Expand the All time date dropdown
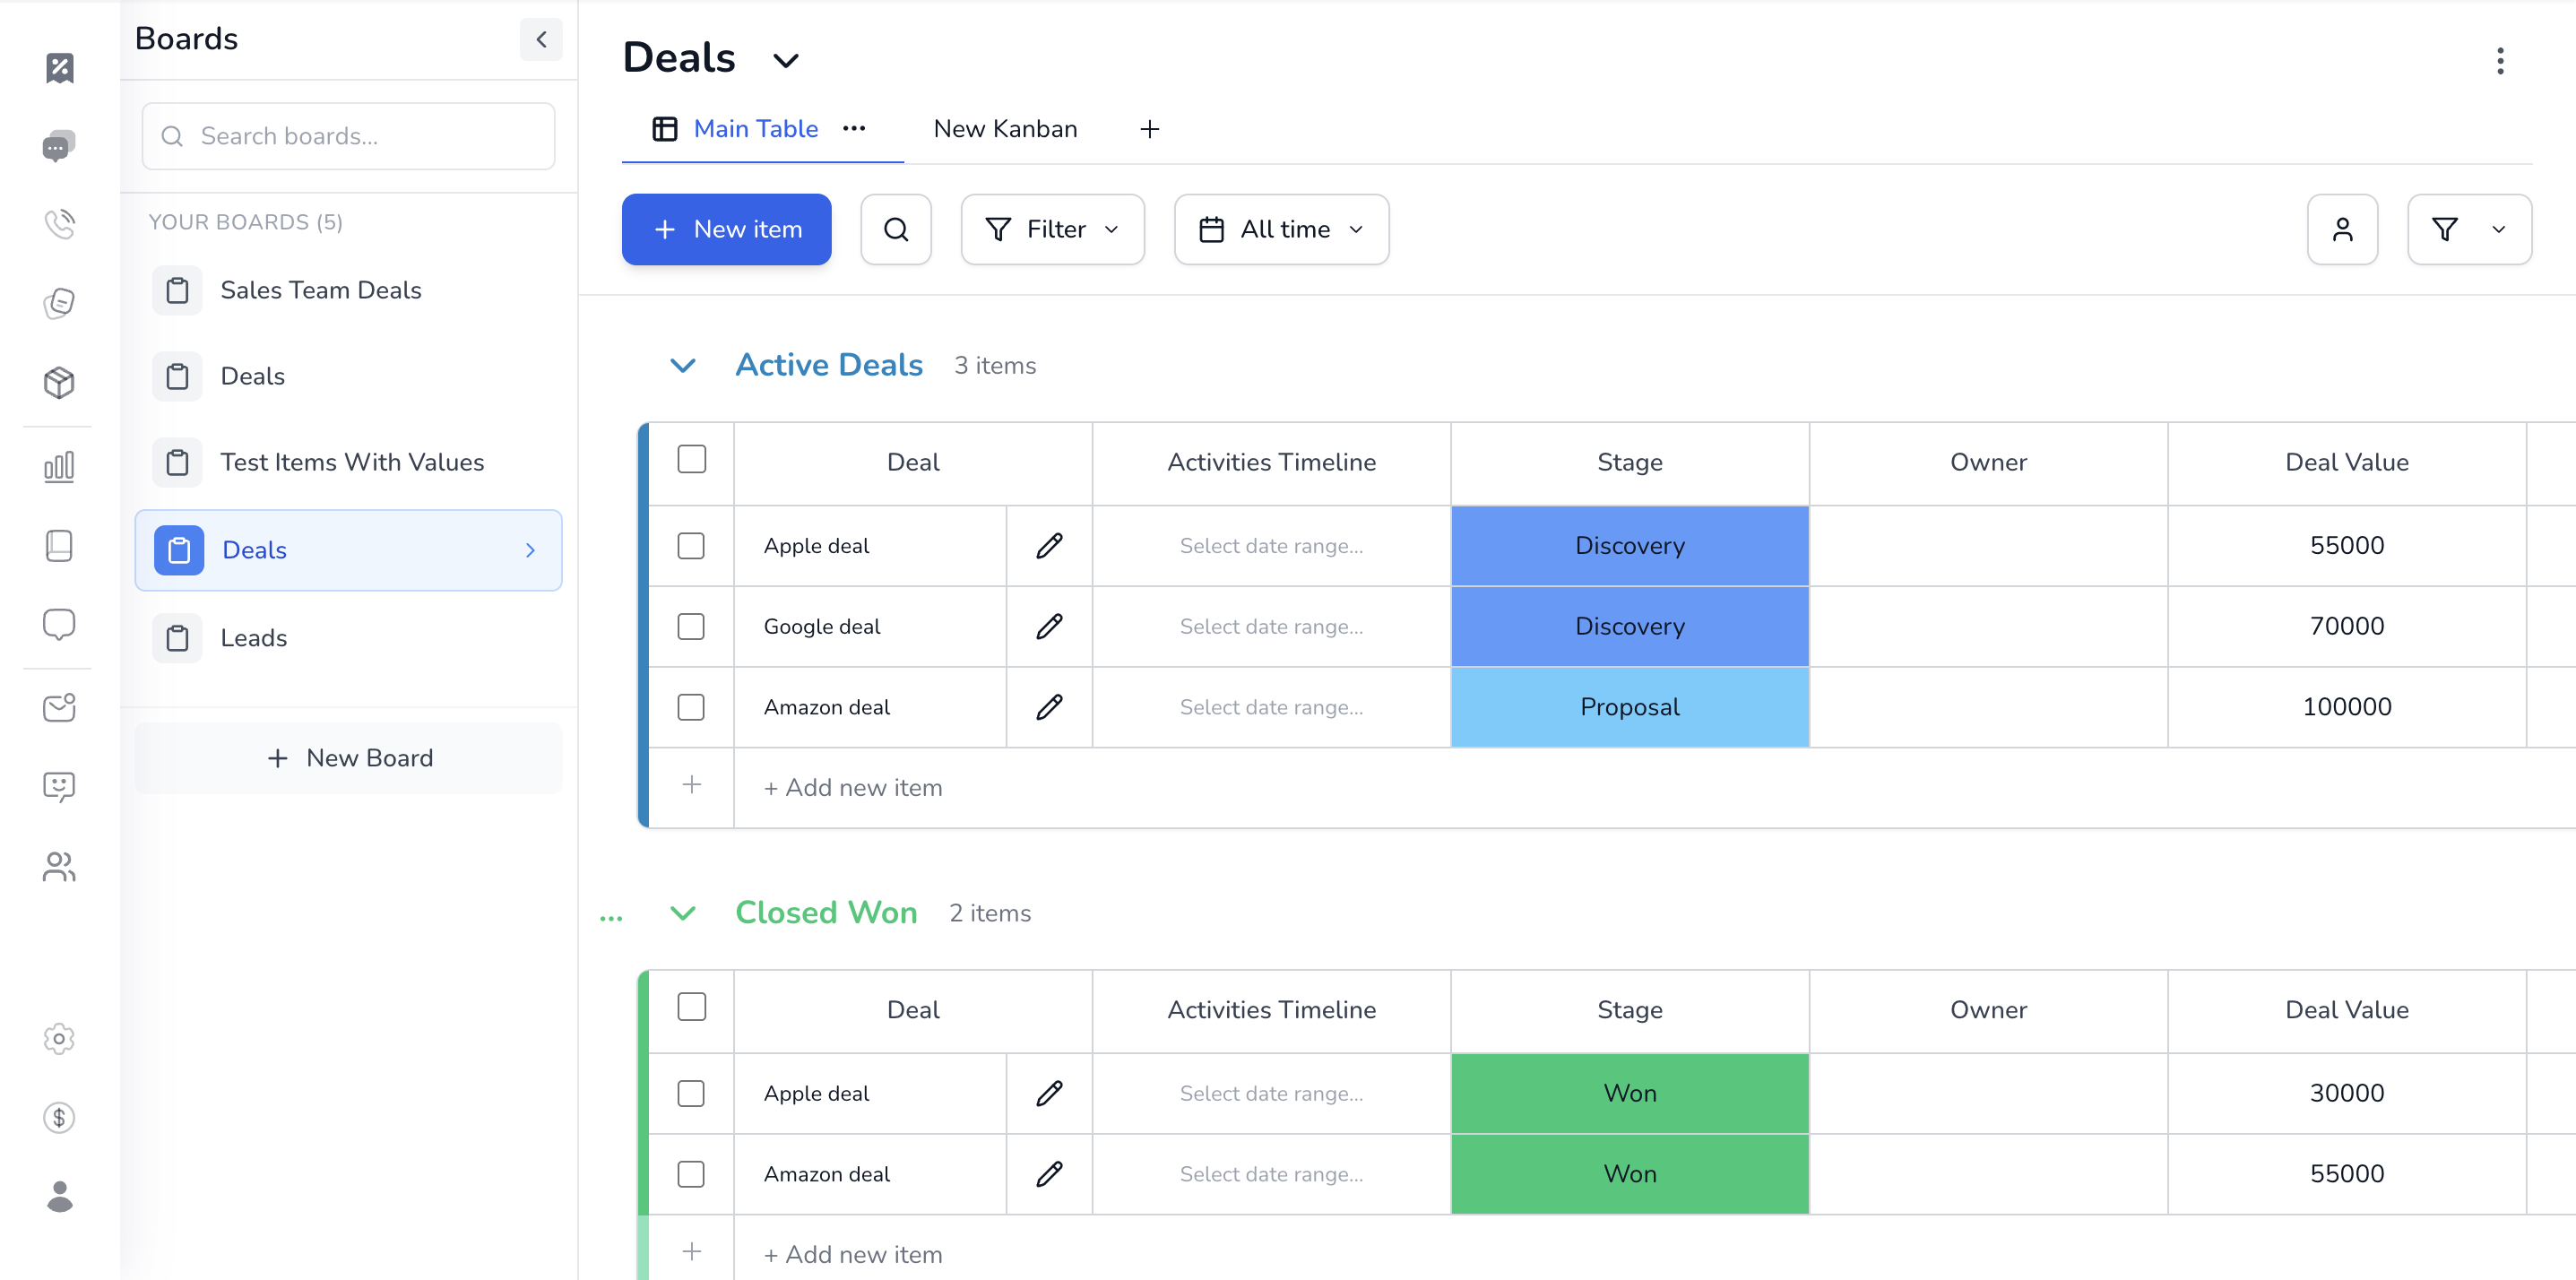The image size is (2576, 1280). click(1281, 229)
